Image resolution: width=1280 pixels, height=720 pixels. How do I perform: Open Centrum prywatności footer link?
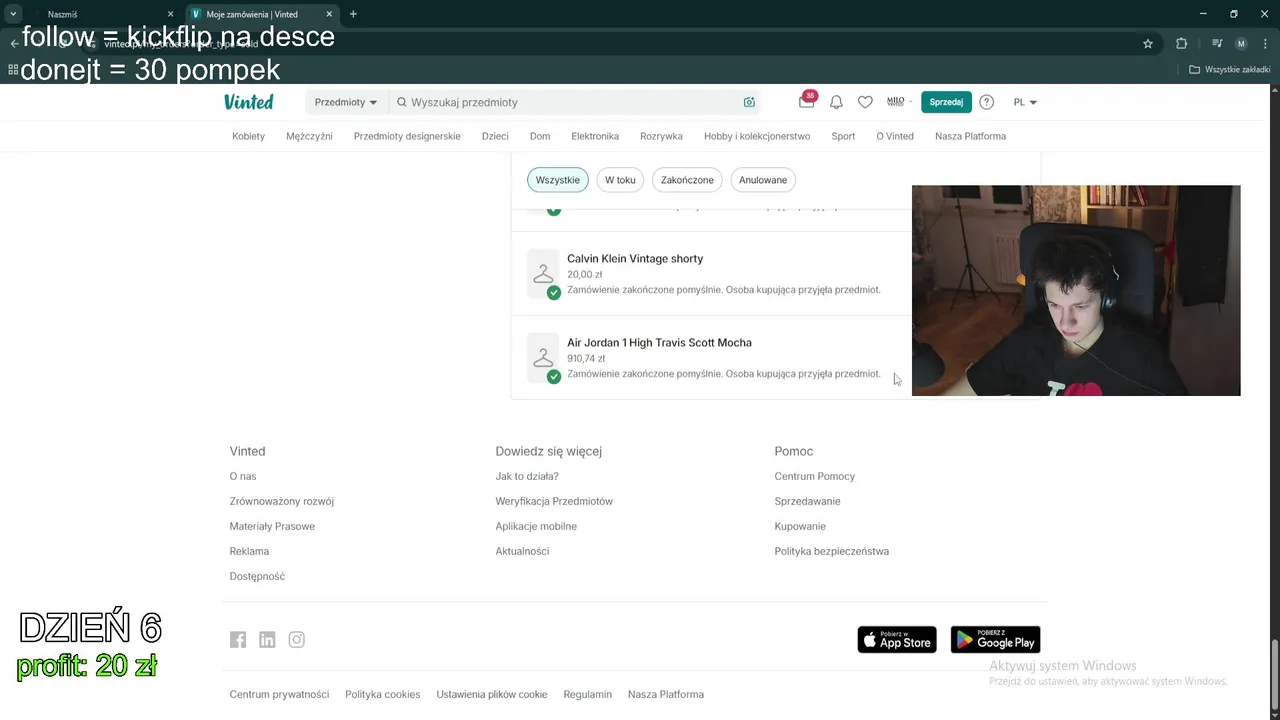(279, 694)
